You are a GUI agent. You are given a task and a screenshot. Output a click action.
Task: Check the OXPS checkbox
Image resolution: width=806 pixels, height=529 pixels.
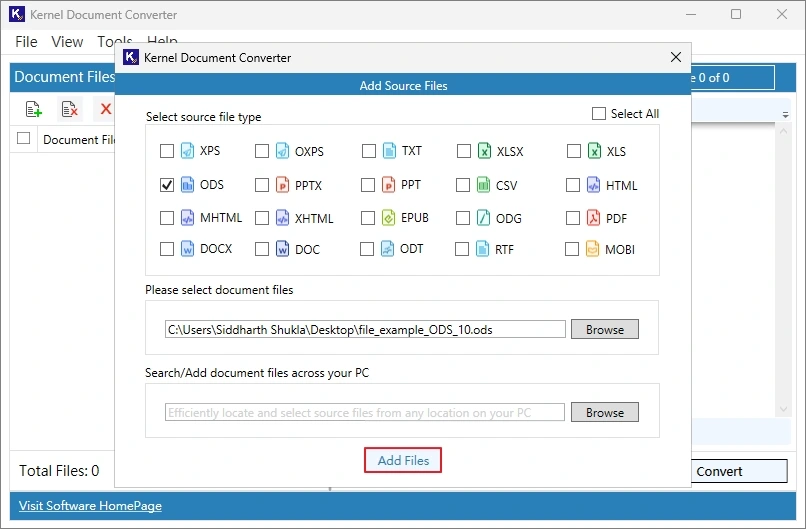262,151
